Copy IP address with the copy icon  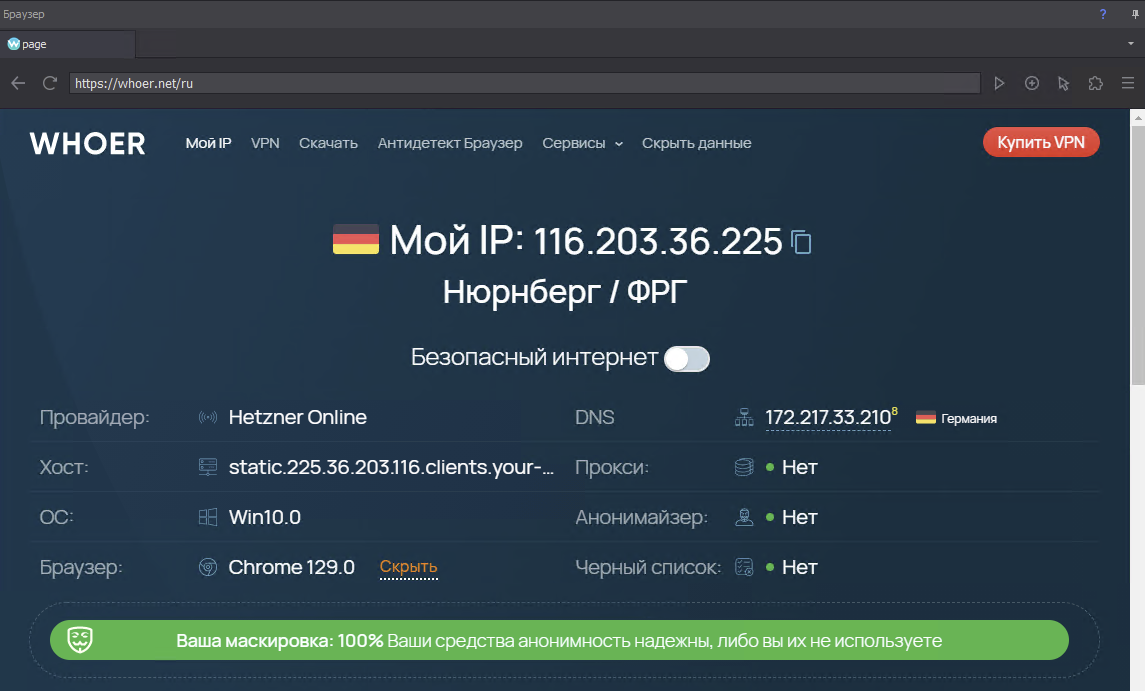802,242
